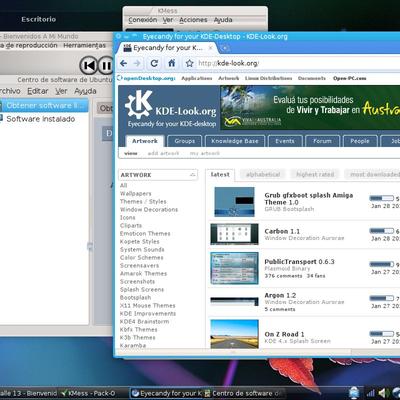Open the Events tab
Viewport: 400px width, 400px height.
(285, 141)
